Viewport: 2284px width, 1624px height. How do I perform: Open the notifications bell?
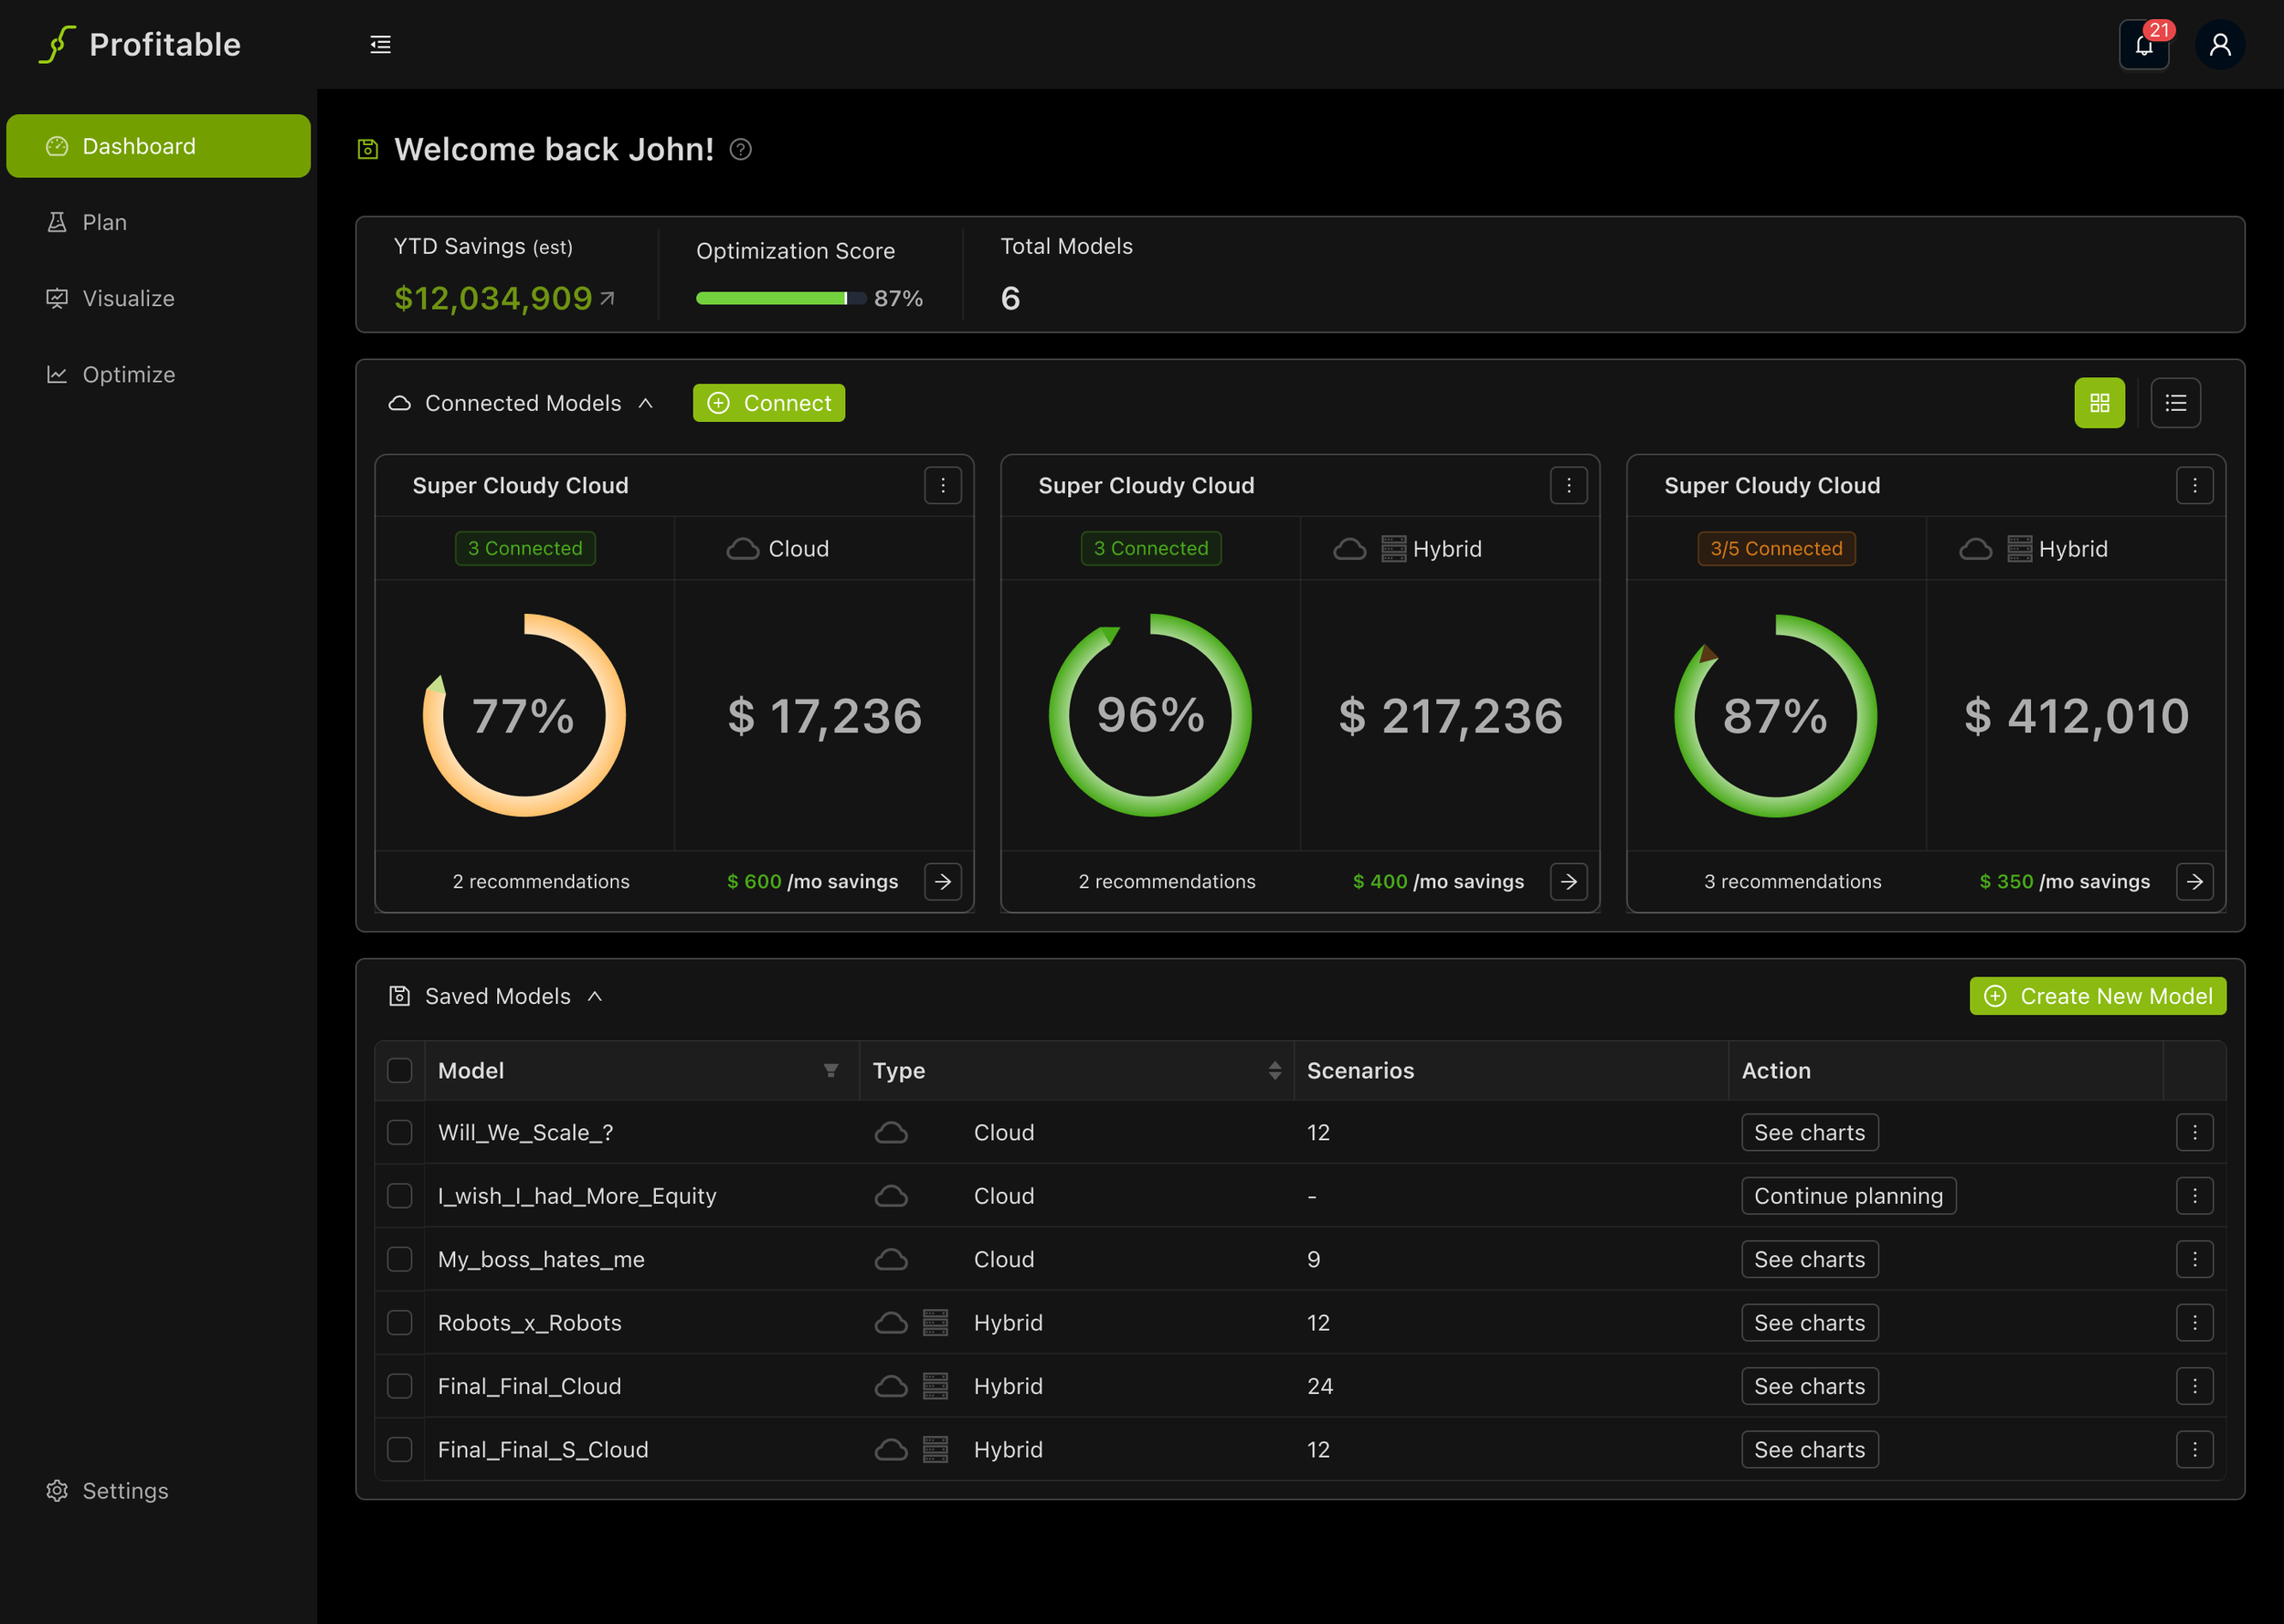coord(2143,46)
